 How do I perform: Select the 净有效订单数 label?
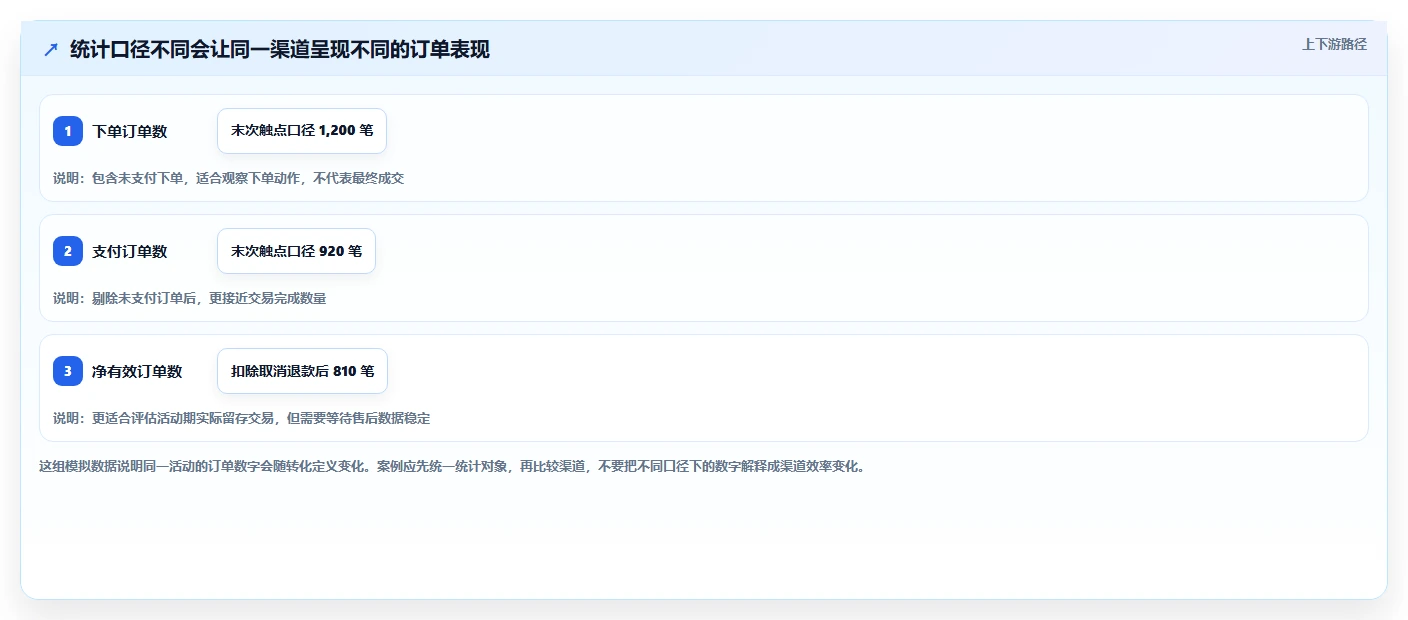coord(137,371)
